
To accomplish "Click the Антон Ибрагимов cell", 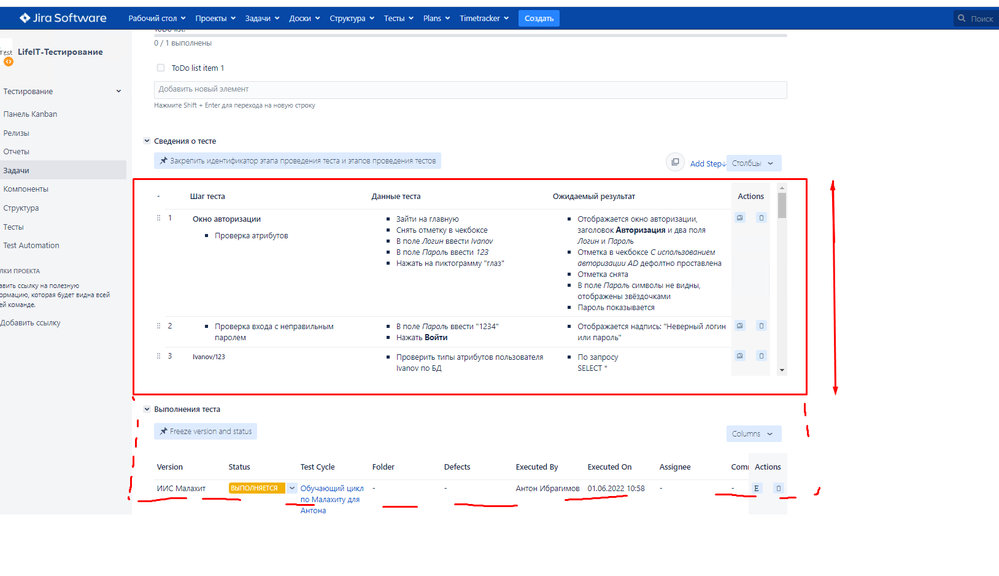I will tap(547, 488).
